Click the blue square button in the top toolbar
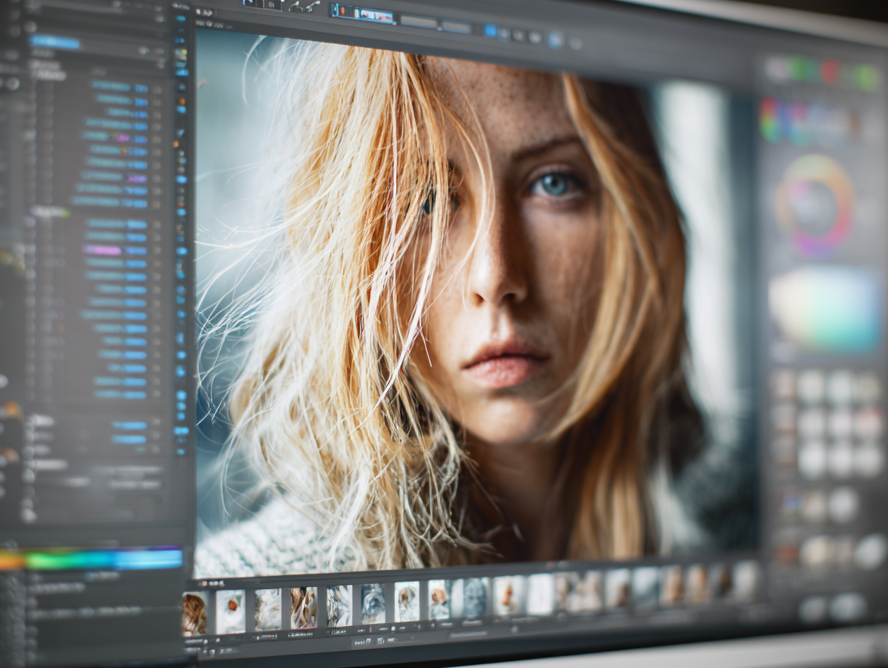Screen dimensions: 888x668 (x=490, y=31)
